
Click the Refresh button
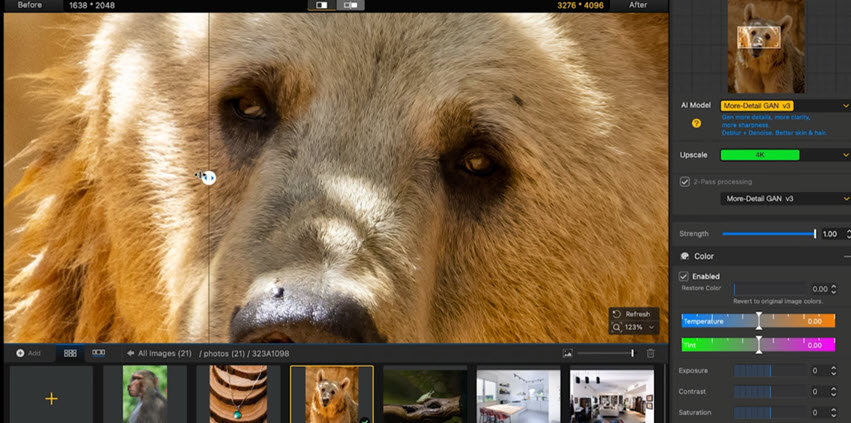[634, 314]
